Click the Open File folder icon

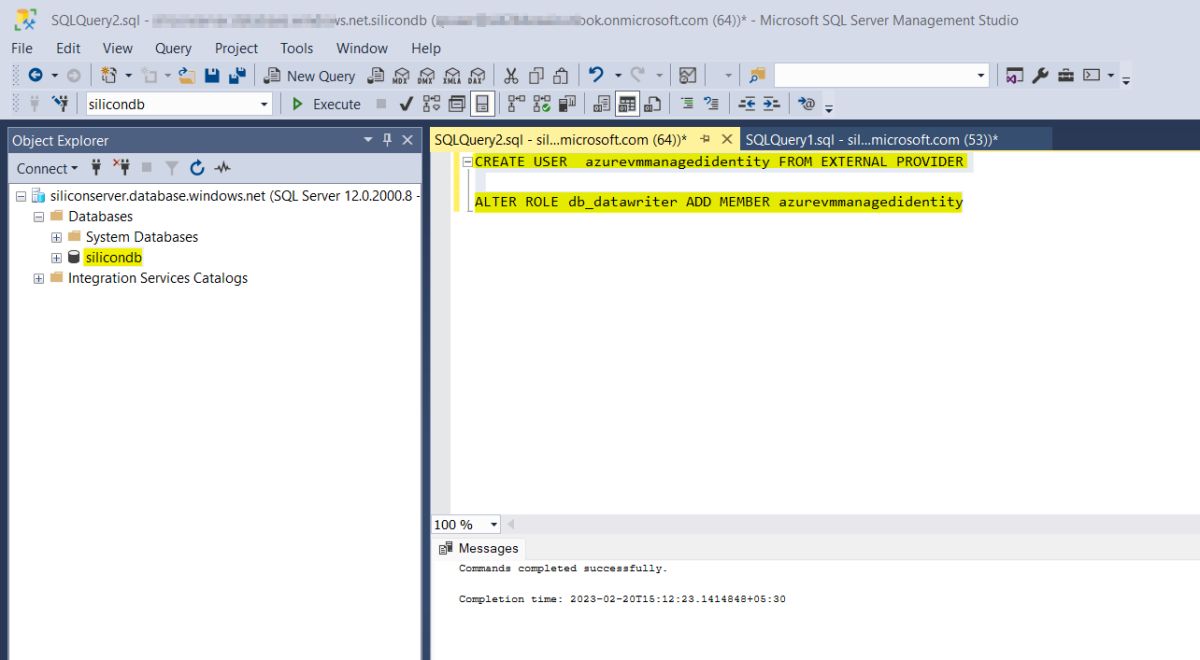coord(185,75)
